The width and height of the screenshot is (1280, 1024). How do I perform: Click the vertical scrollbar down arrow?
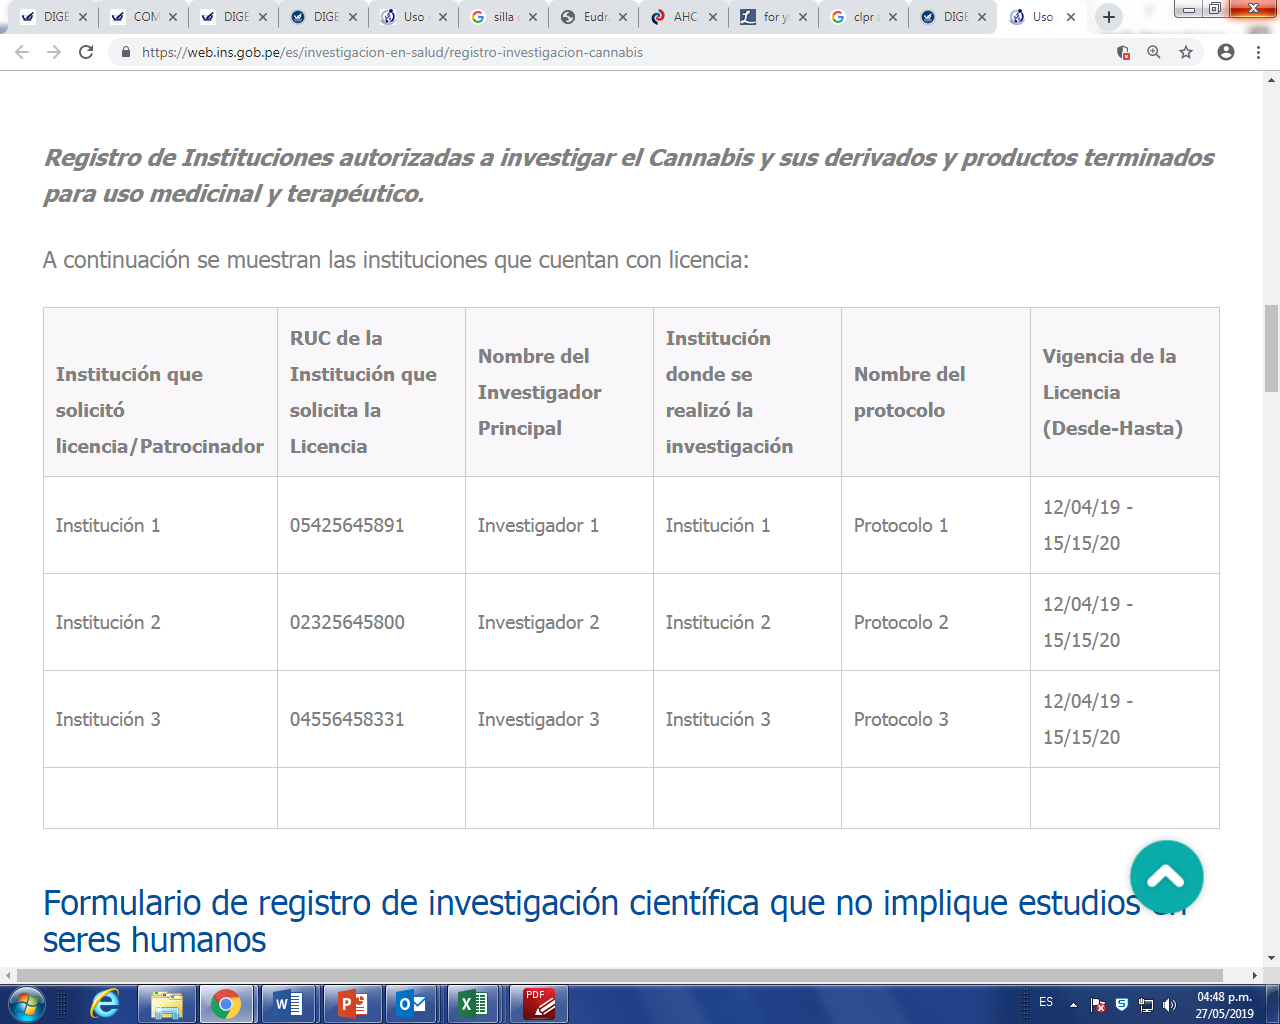click(x=1271, y=958)
